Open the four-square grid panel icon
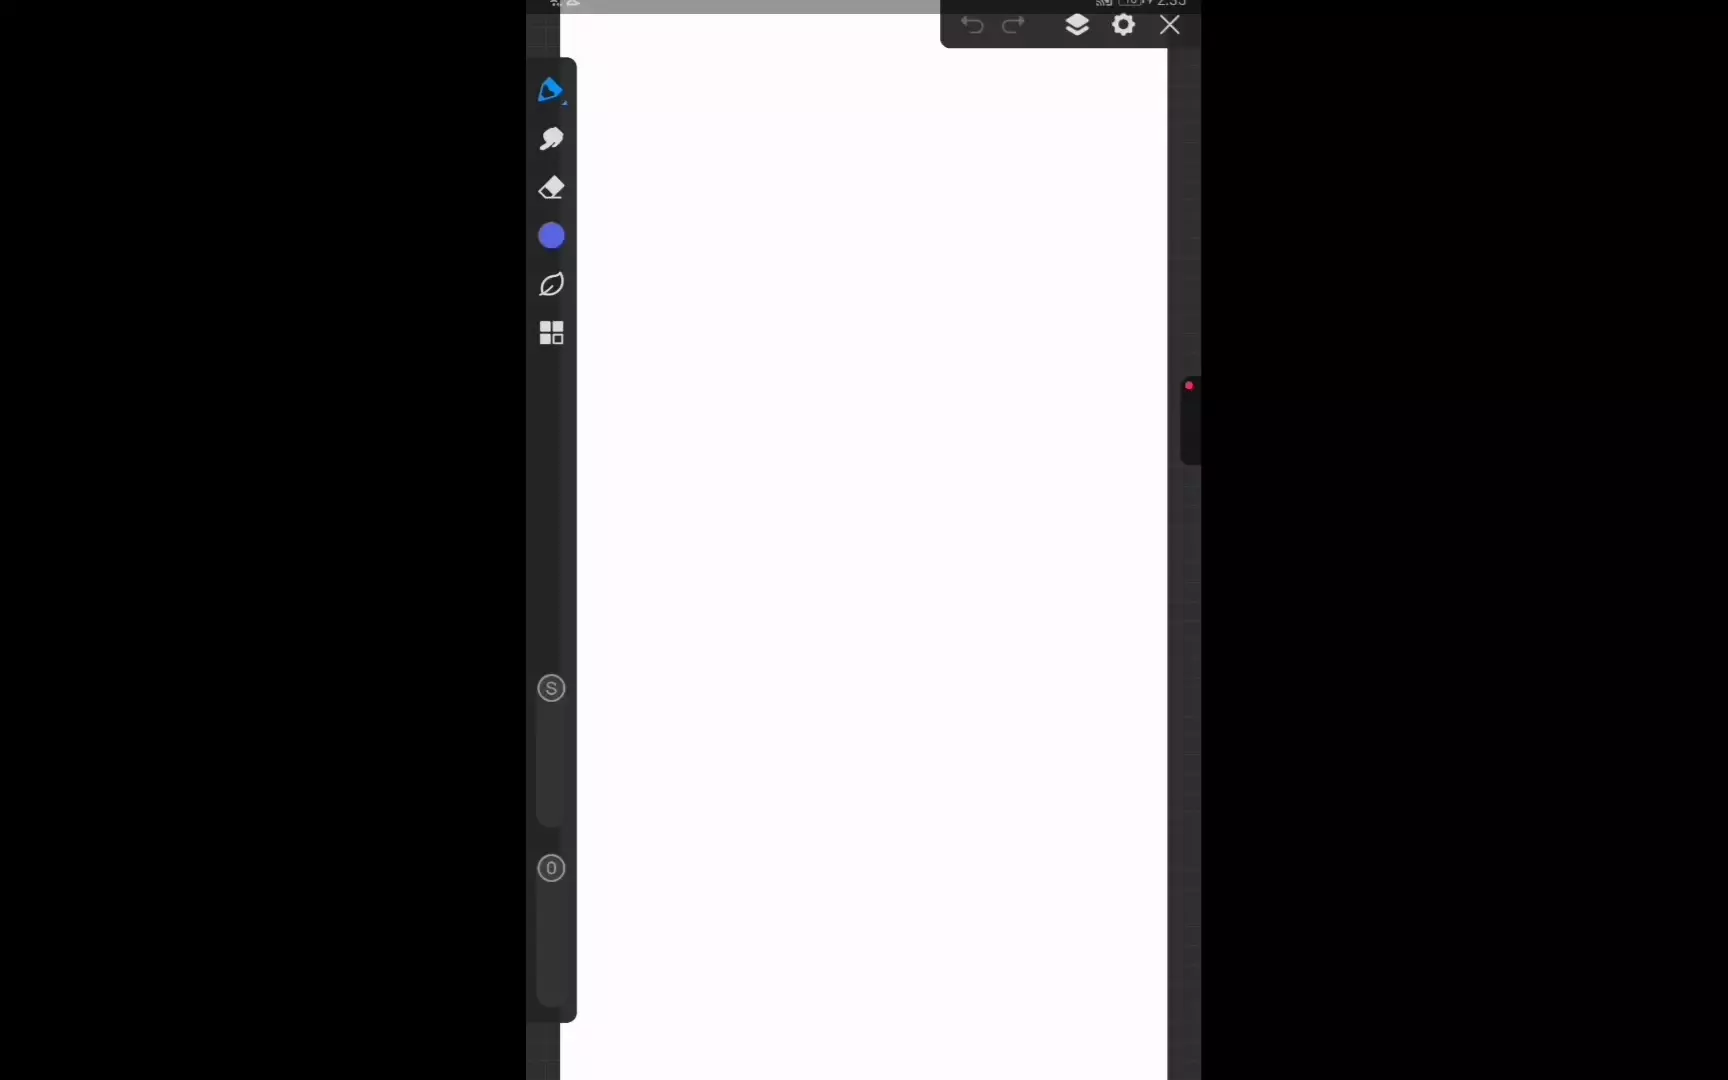 point(551,333)
